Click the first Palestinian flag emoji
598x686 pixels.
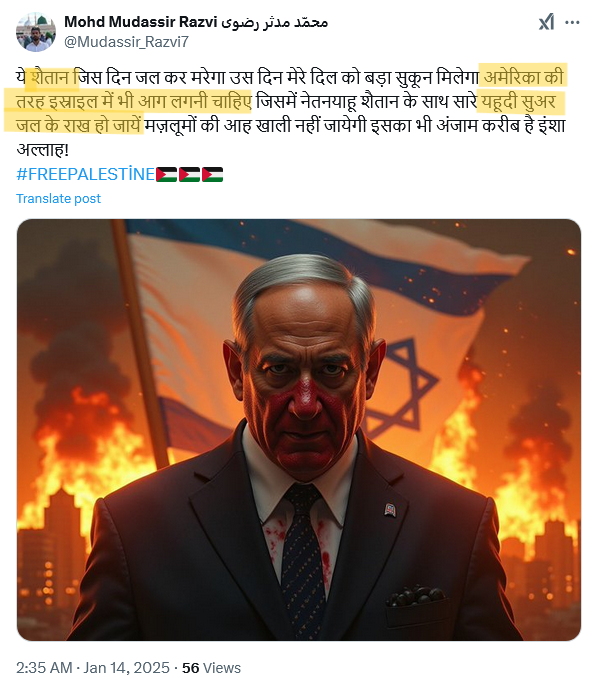click(167, 174)
